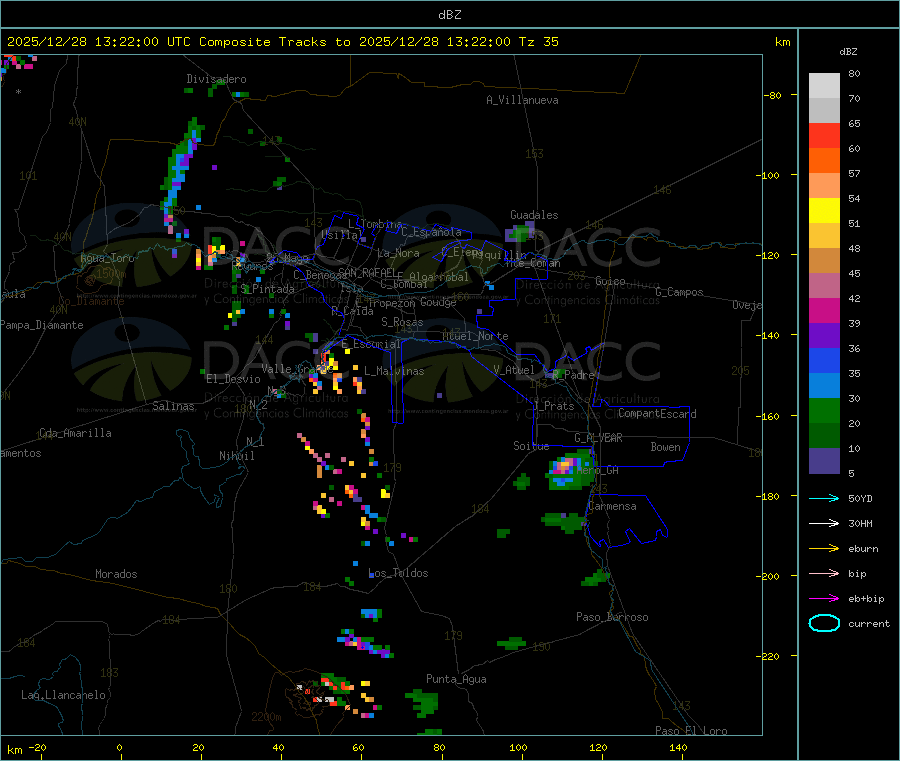The height and width of the screenshot is (761, 900).
Task: Click the 'Salinas' place label
Action: pos(173,406)
